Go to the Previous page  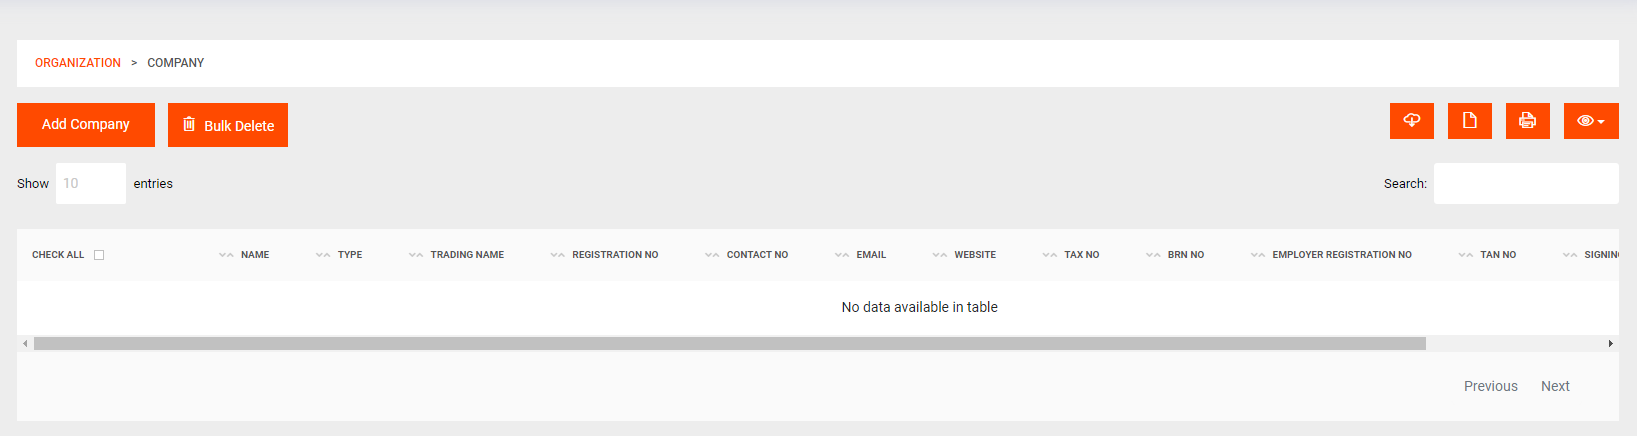pos(1490,386)
